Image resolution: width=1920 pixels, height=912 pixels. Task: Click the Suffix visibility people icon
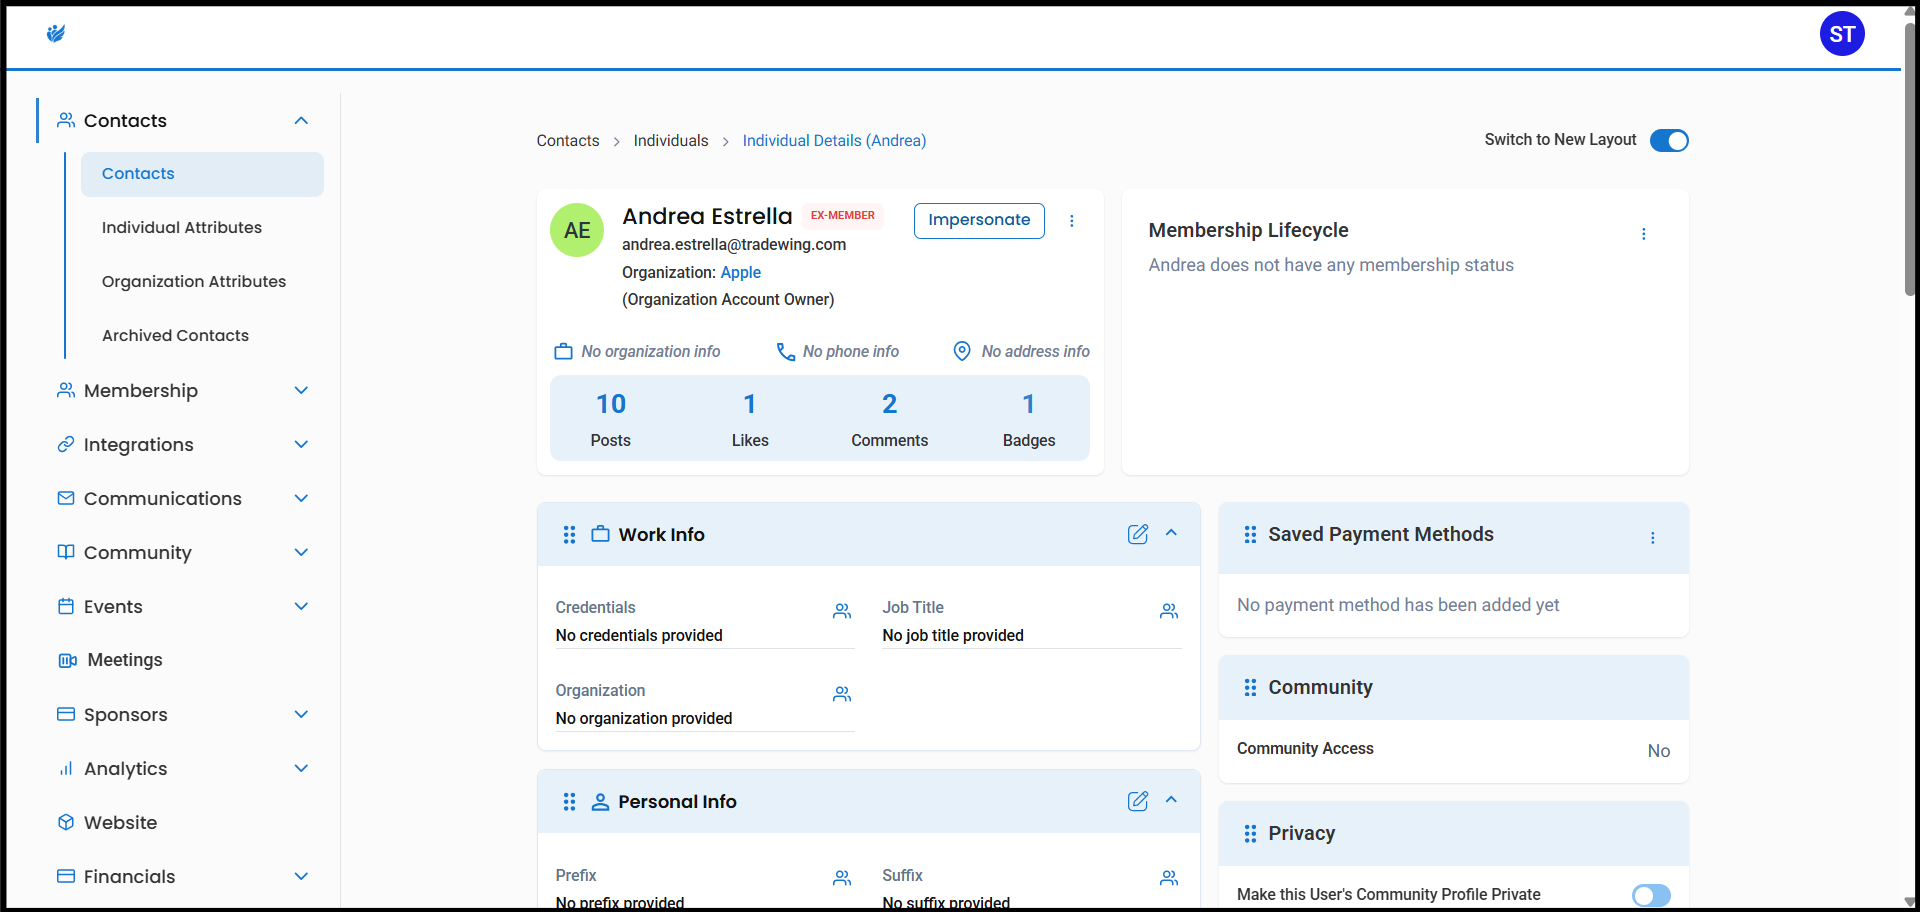1169,878
